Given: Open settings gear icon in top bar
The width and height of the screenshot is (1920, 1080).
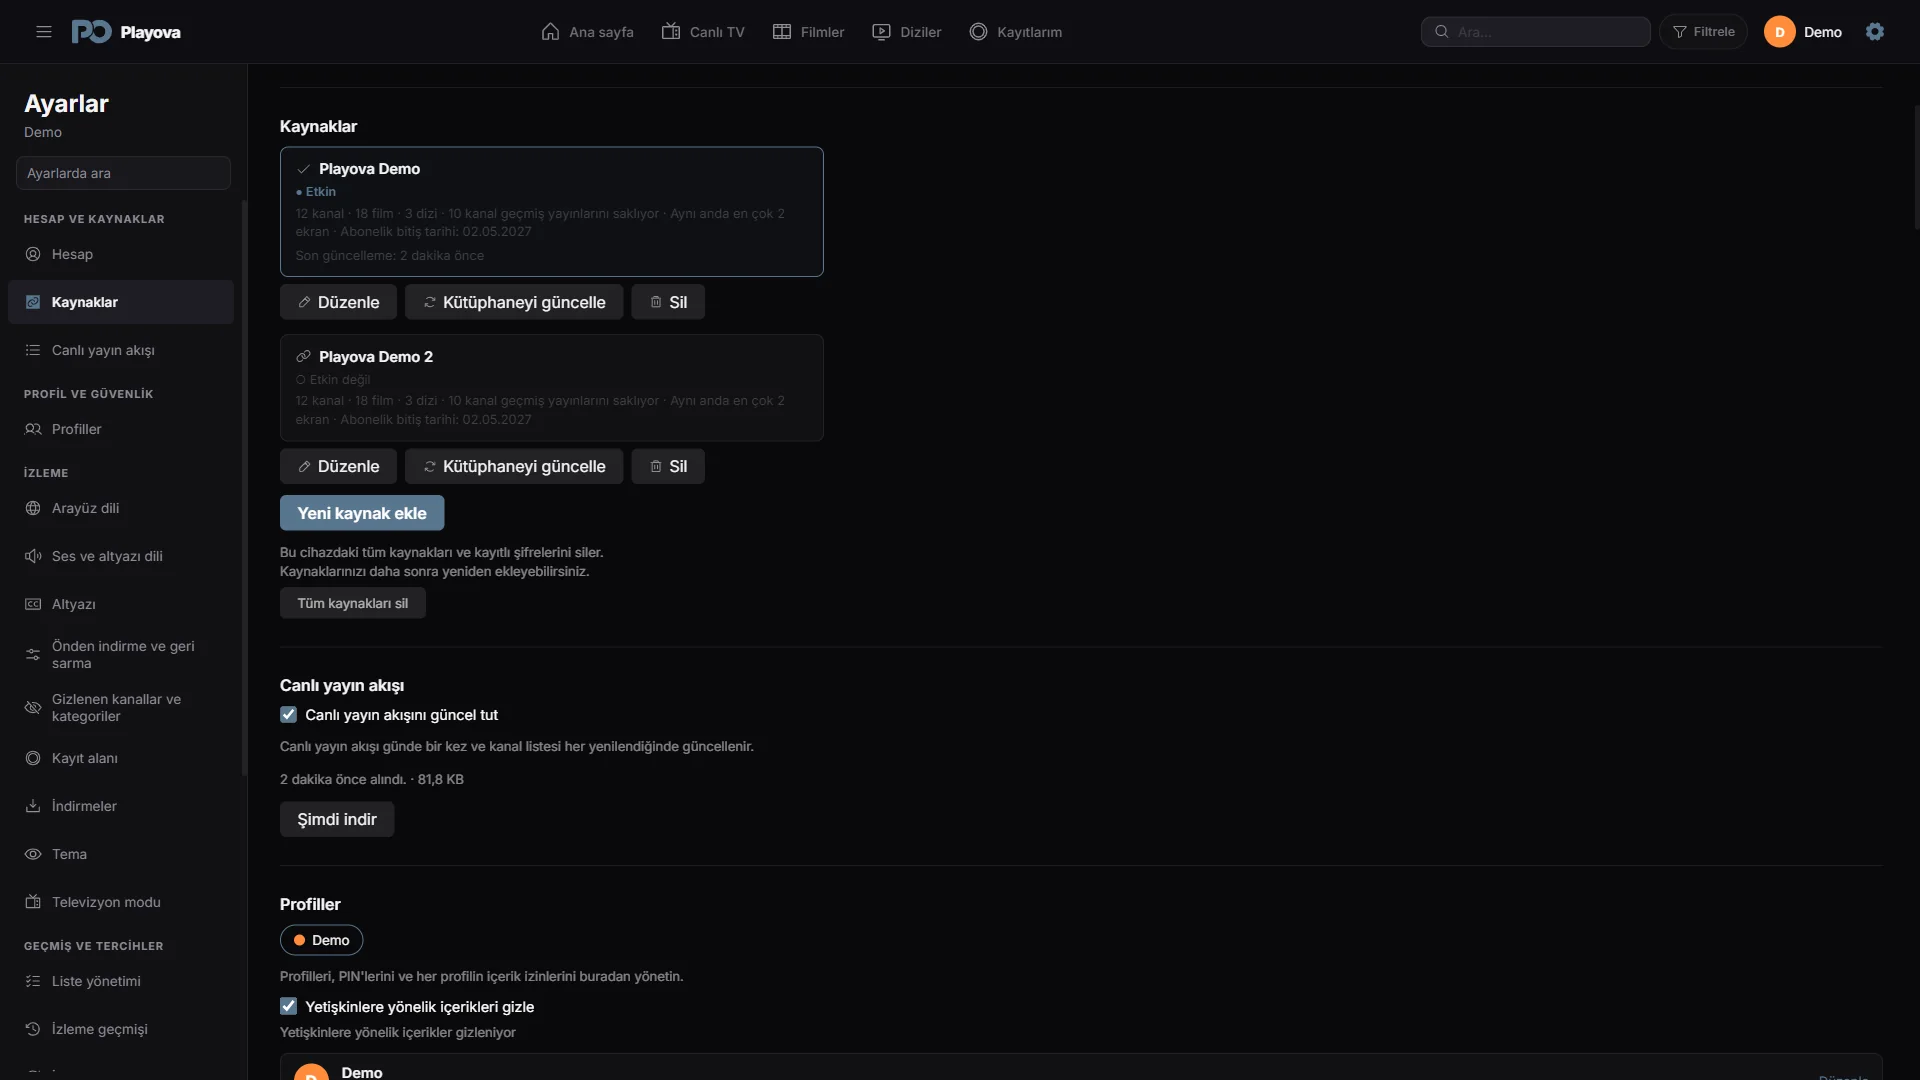Looking at the screenshot, I should [x=1875, y=32].
